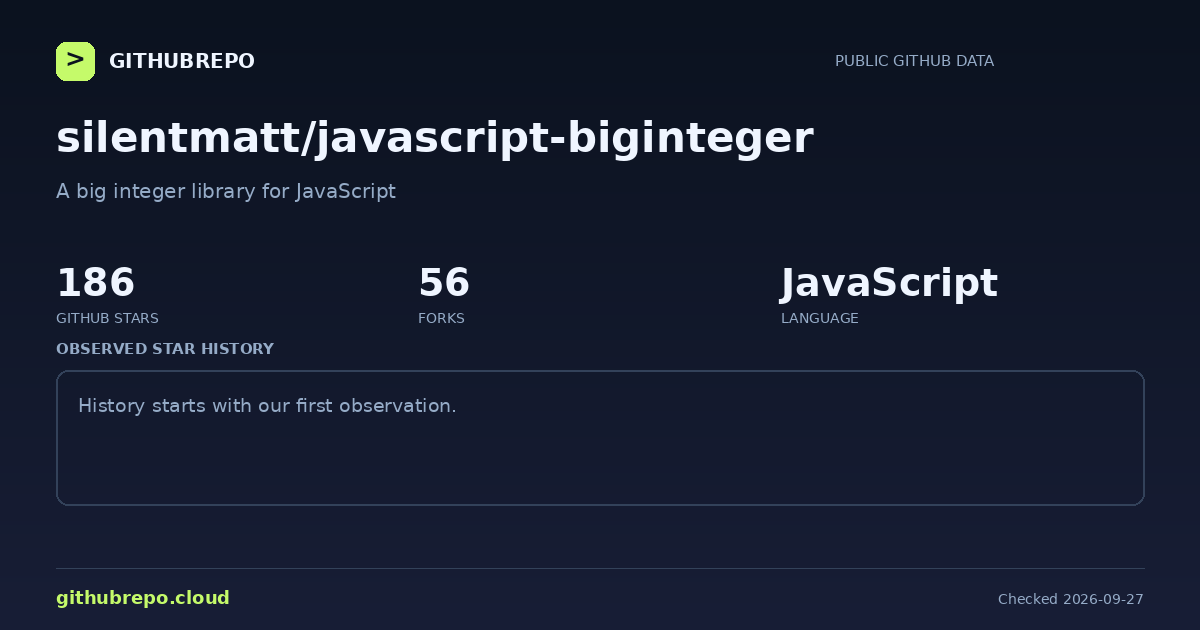Image resolution: width=1200 pixels, height=630 pixels.
Task: Click the word biginteger in the title
Action: pos(689,138)
